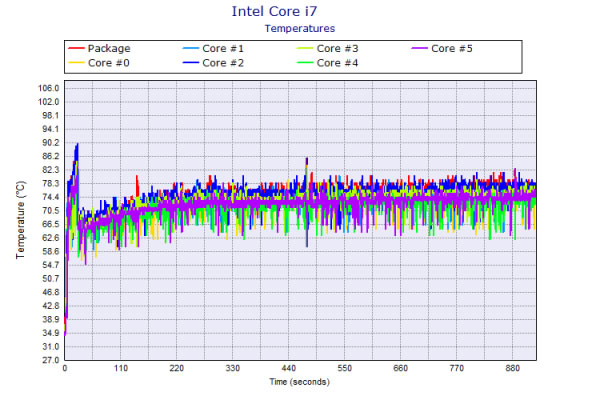Click the Core #2 legend label
Image resolution: width=600 pixels, height=400 pixels.
click(x=223, y=63)
